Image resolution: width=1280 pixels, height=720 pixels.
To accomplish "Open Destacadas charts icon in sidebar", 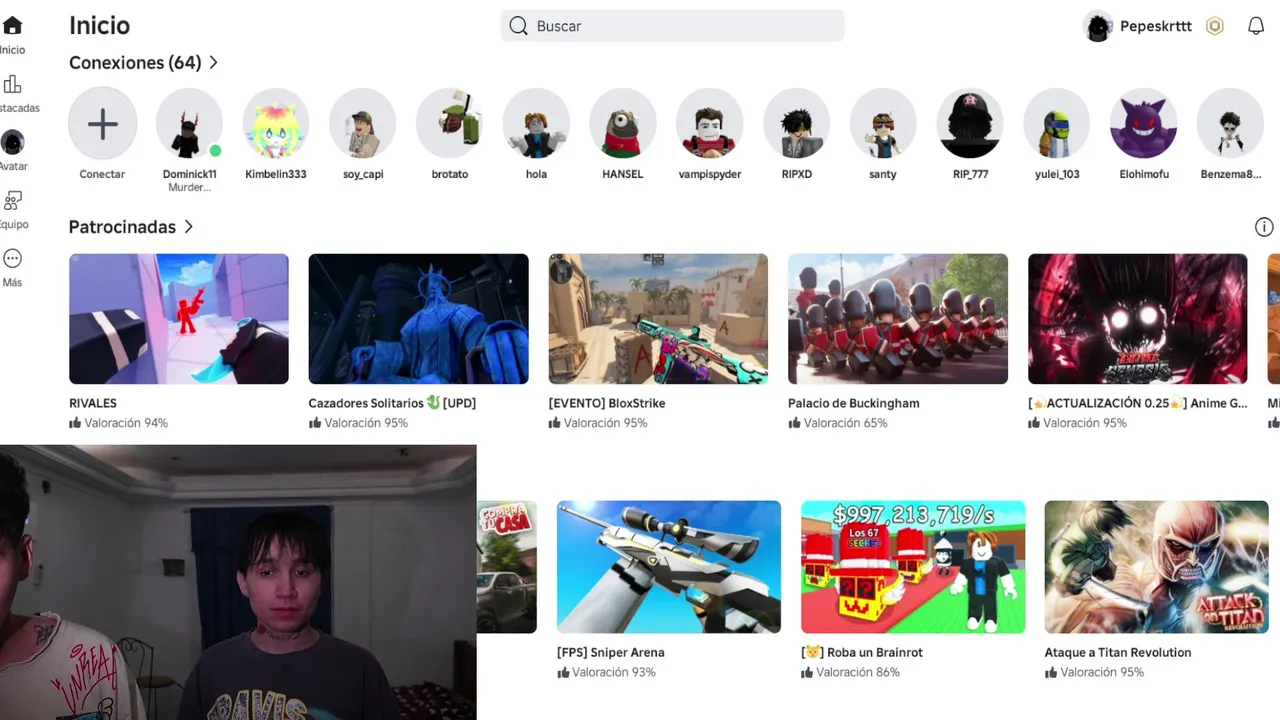I will [x=12, y=84].
